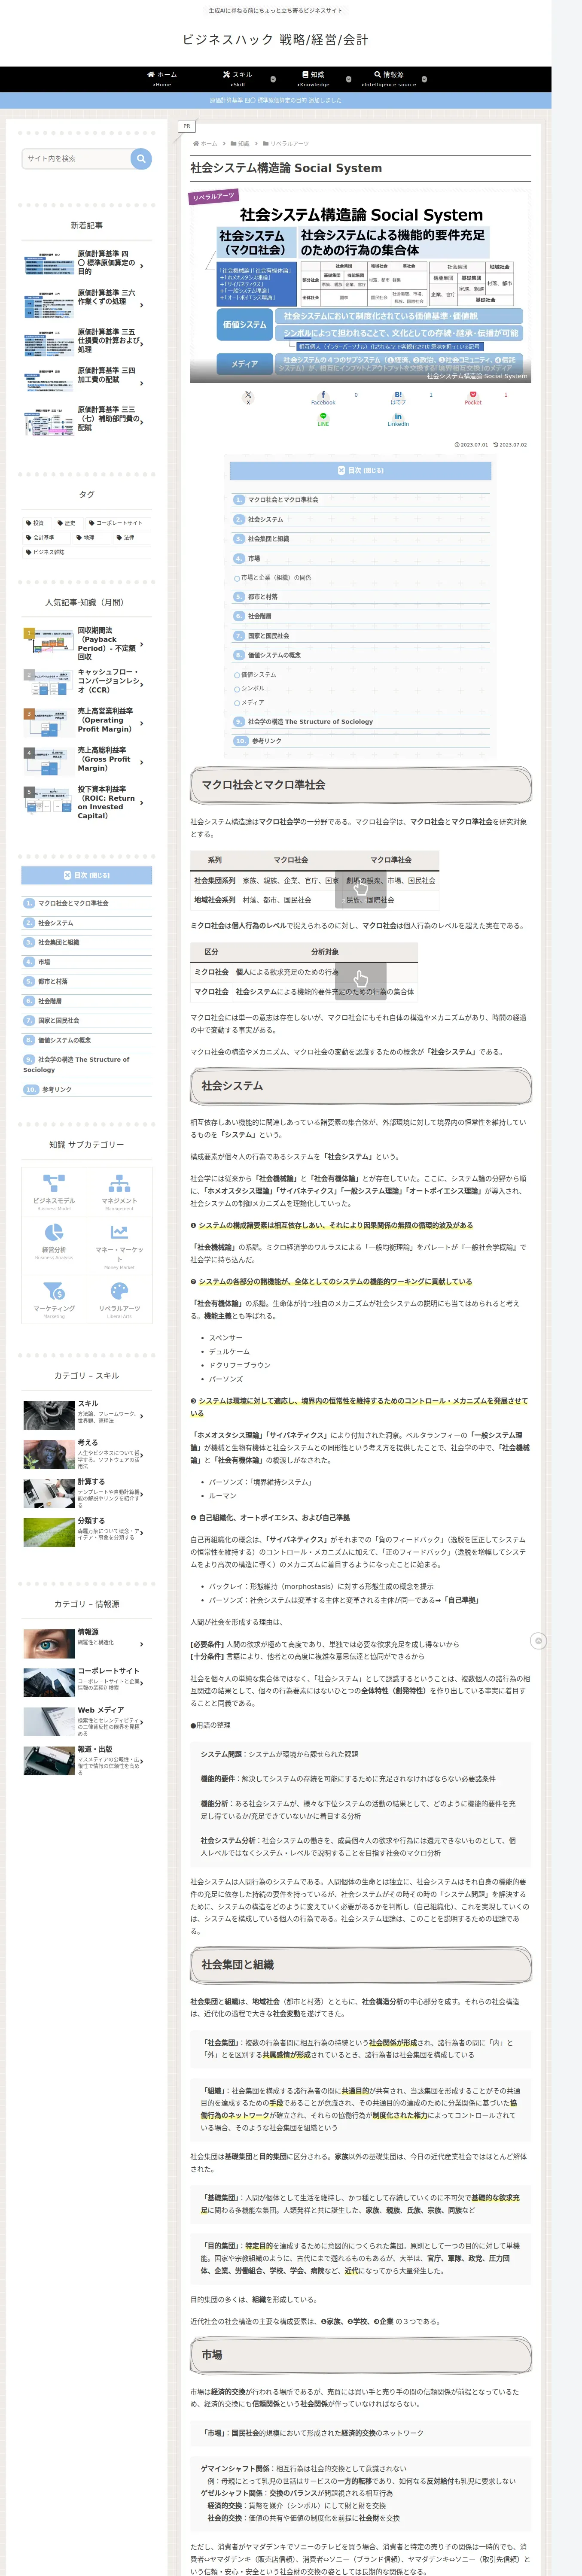Screen dimensions: 582x2576
Task: Click the search magnifier button
Action: pos(141,158)
